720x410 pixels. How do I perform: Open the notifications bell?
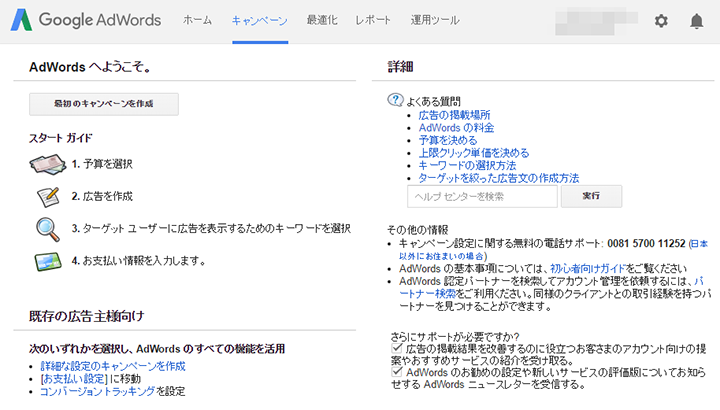tap(697, 21)
